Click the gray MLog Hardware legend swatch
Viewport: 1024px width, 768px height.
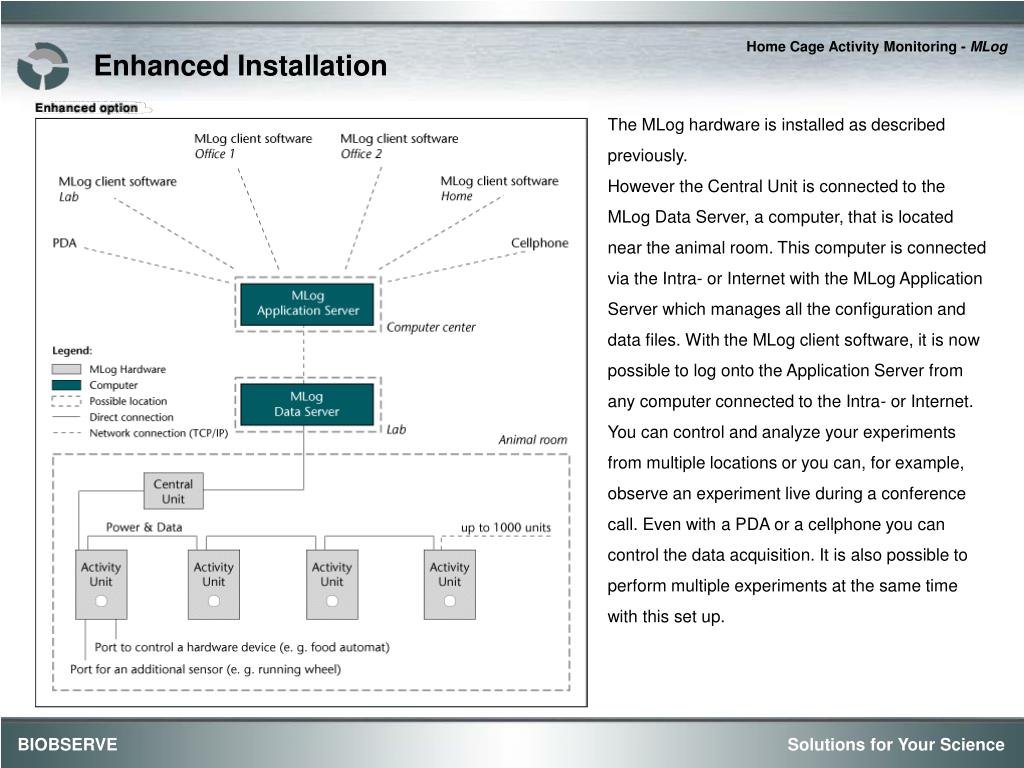tap(67, 370)
